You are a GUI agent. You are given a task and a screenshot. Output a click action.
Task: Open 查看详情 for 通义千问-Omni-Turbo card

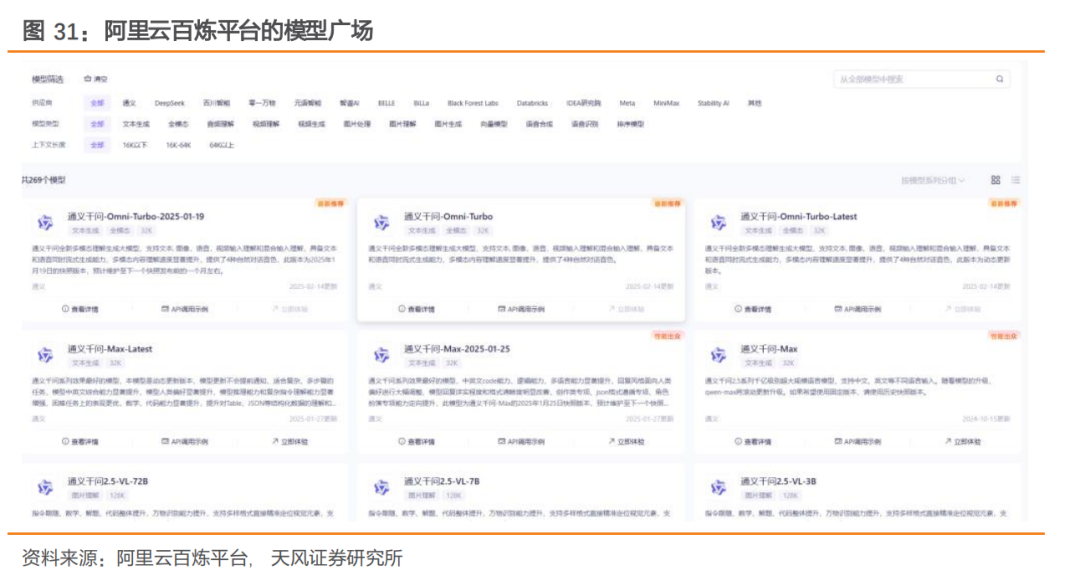click(417, 309)
